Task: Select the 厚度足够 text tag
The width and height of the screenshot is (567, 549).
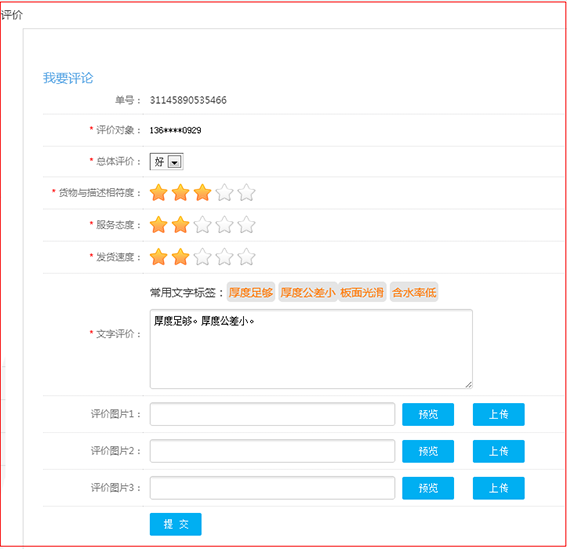Action: pyautogui.click(x=251, y=292)
